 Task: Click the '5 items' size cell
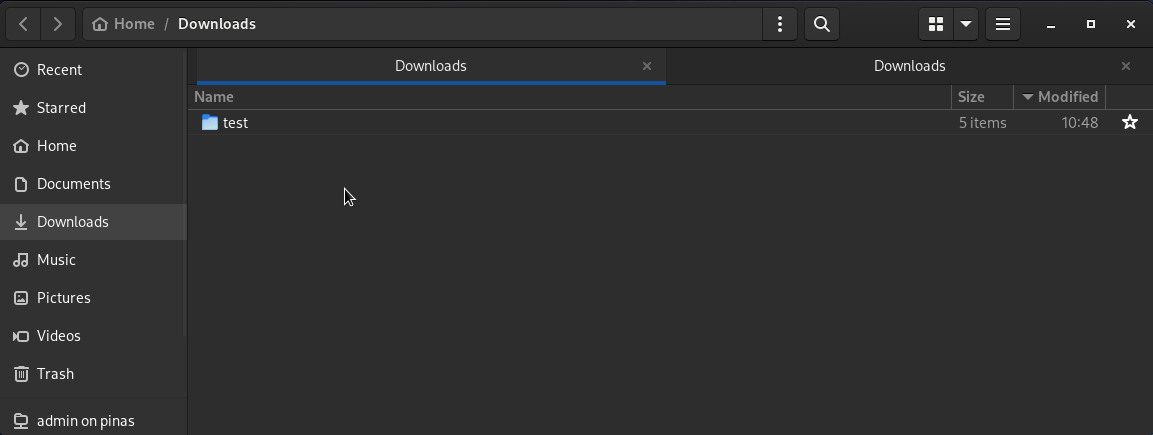(982, 123)
